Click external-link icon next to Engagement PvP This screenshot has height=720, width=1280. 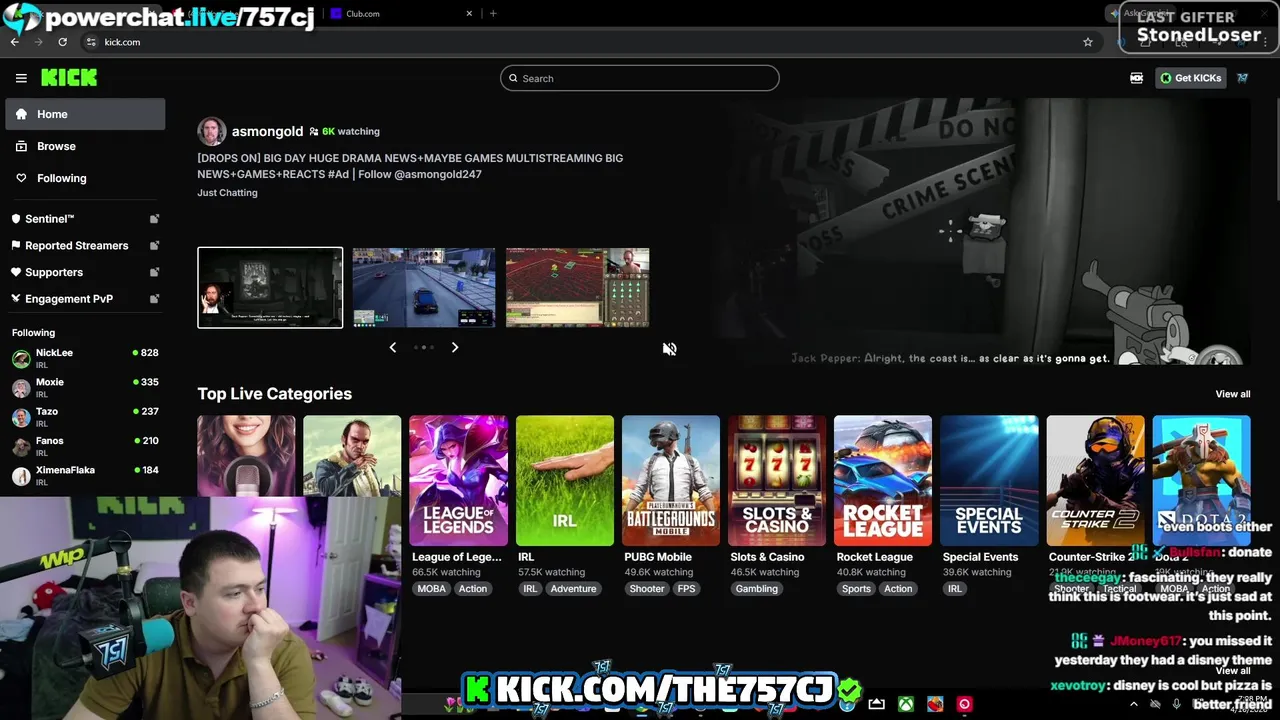click(x=154, y=299)
